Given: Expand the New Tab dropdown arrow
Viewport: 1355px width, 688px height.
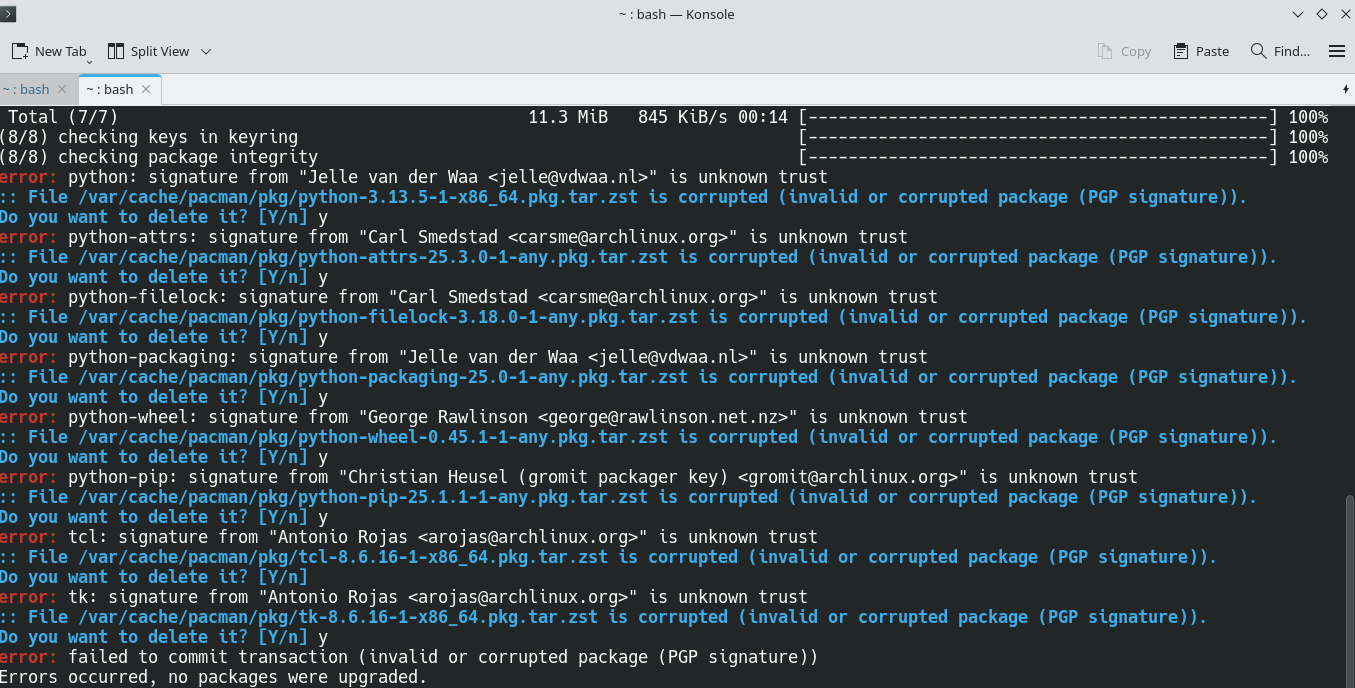Looking at the screenshot, I should tap(89, 61).
